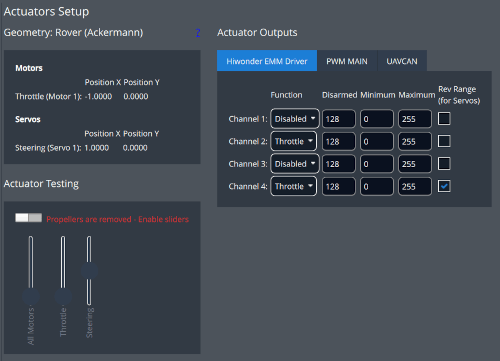Open the UAVCAN tab
Viewport: 500px width, 361px height.
pyautogui.click(x=402, y=61)
